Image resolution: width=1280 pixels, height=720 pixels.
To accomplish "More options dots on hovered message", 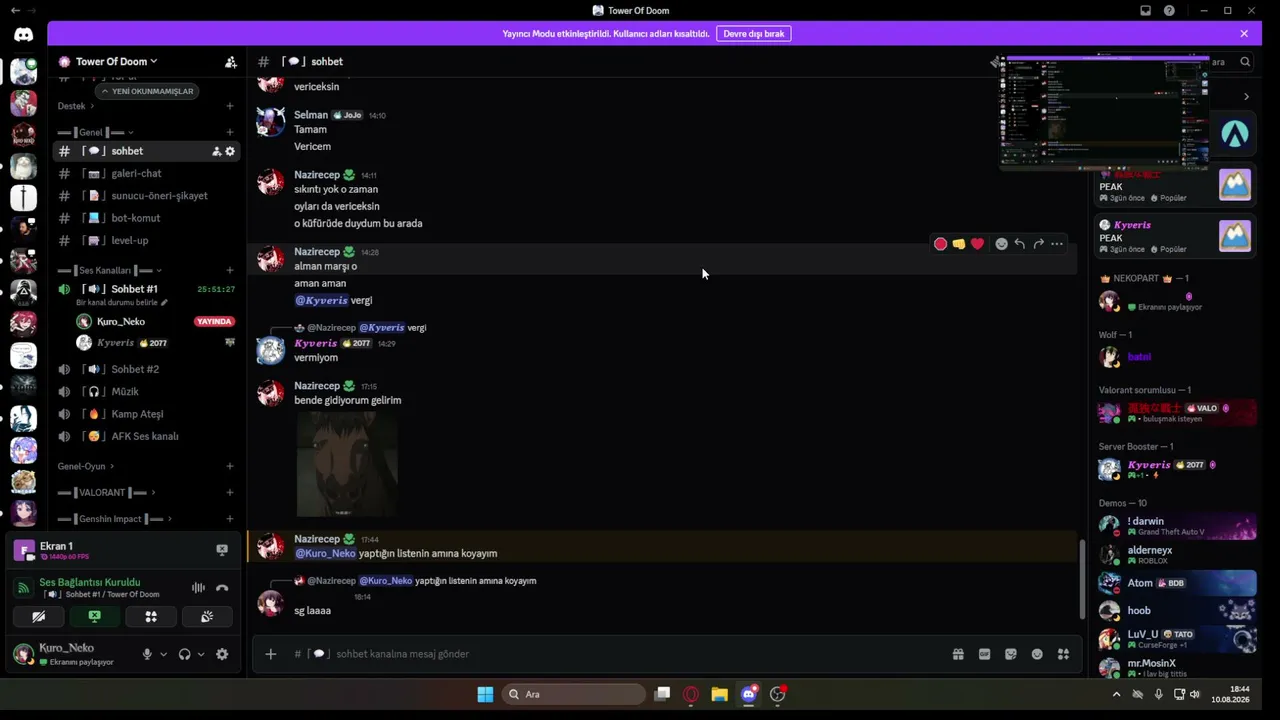I will [1057, 244].
